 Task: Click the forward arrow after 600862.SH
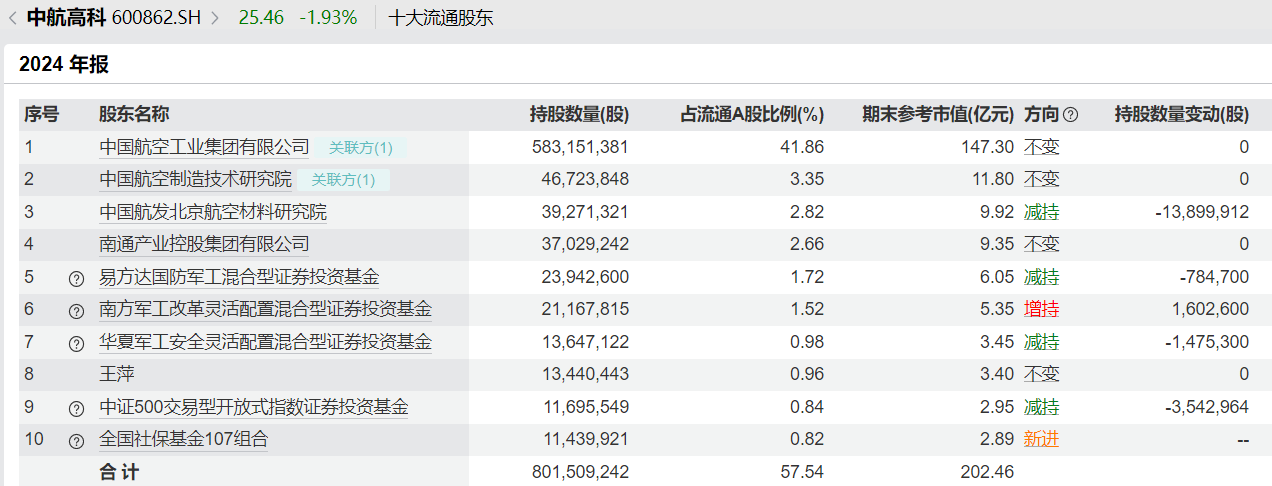(x=215, y=17)
